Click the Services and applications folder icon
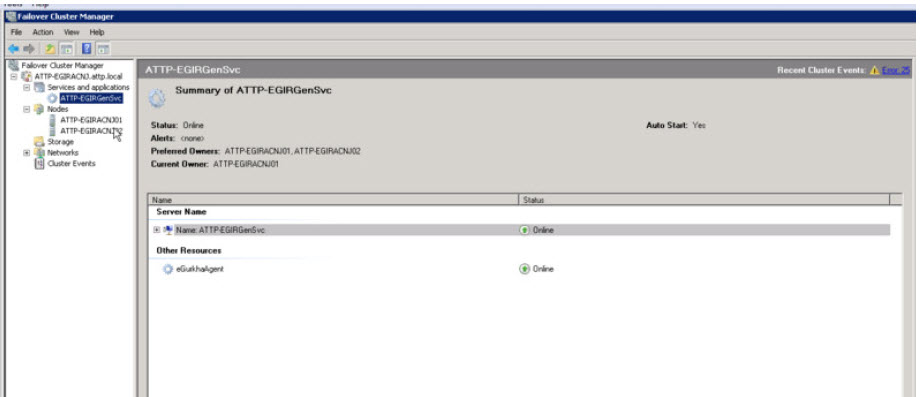The height and width of the screenshot is (397, 921). pos(39,87)
